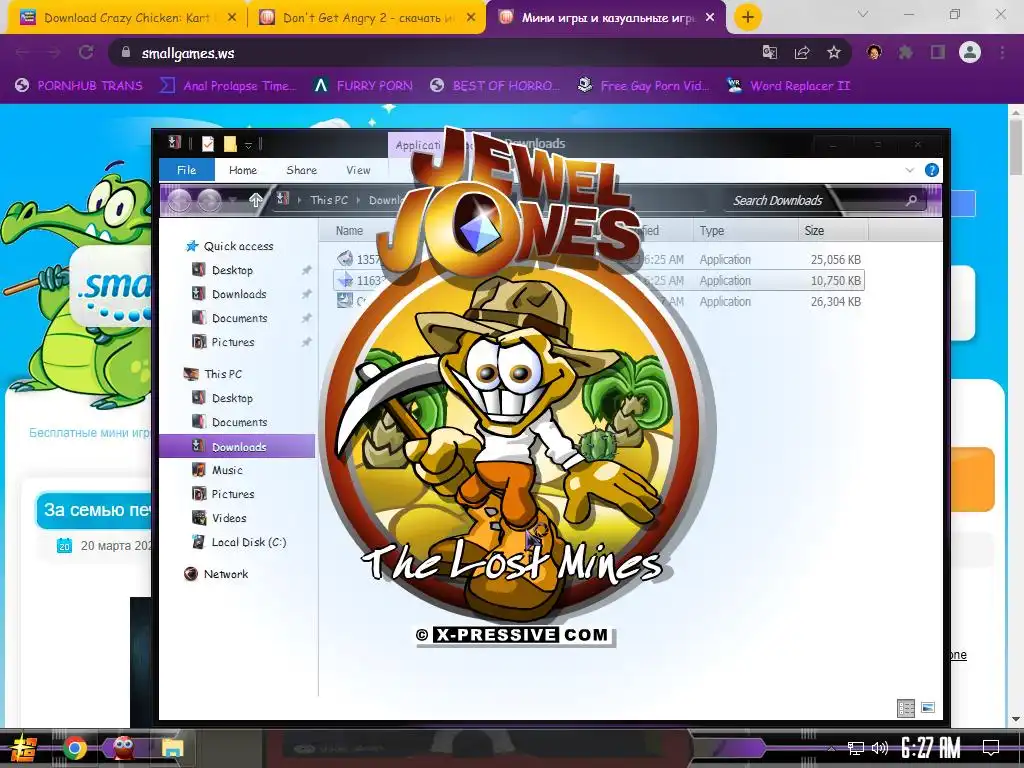
Task: Open the Home ribbon tab in Explorer
Action: point(243,170)
